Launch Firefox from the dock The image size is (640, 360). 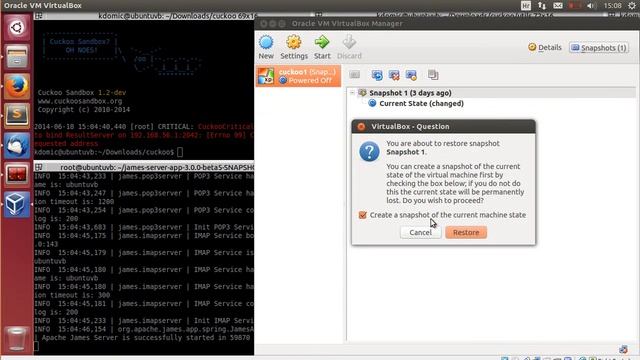click(x=17, y=87)
